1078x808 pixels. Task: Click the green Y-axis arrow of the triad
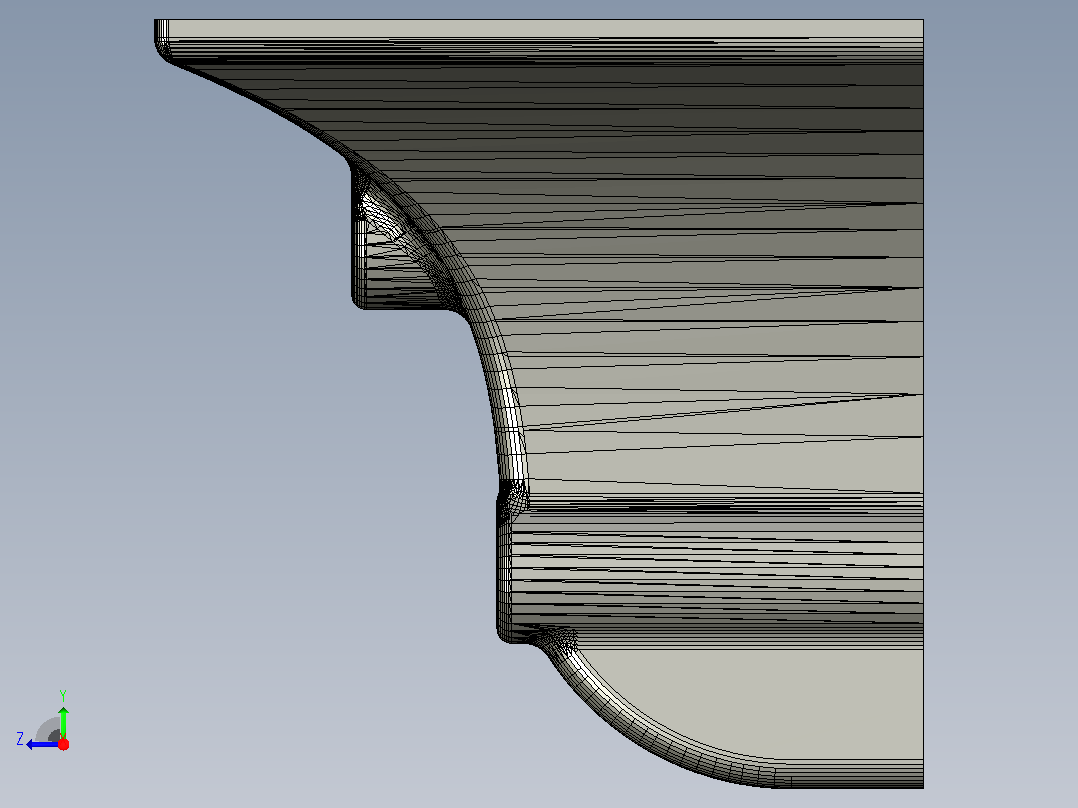tap(63, 721)
